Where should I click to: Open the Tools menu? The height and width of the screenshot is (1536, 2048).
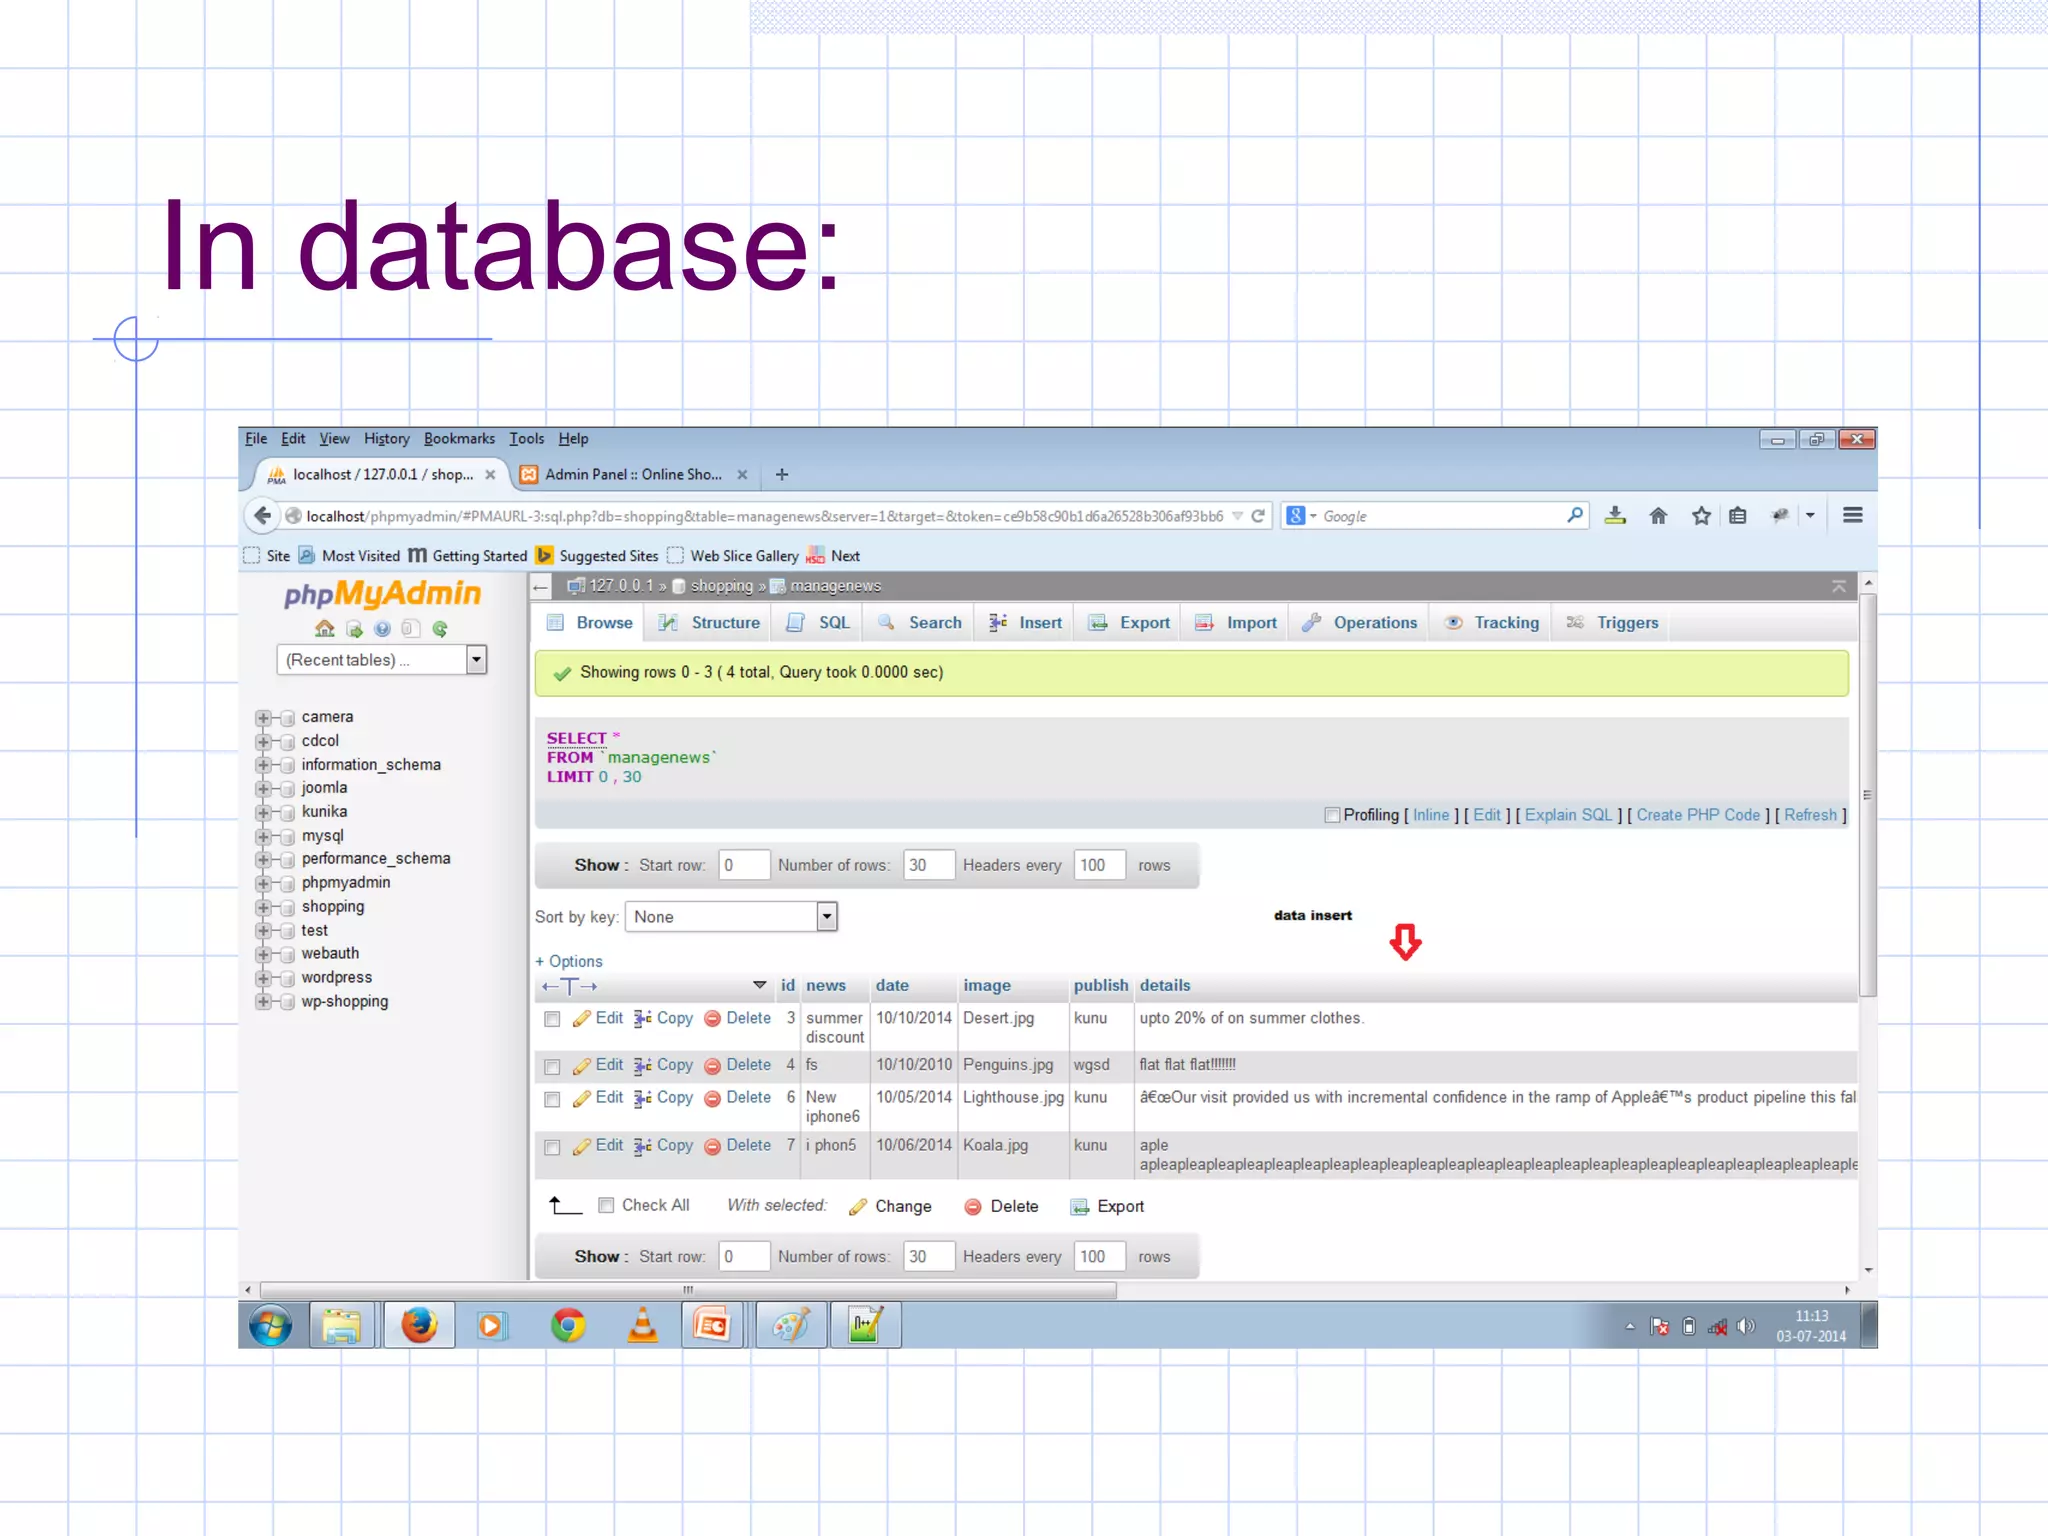pyautogui.click(x=526, y=438)
